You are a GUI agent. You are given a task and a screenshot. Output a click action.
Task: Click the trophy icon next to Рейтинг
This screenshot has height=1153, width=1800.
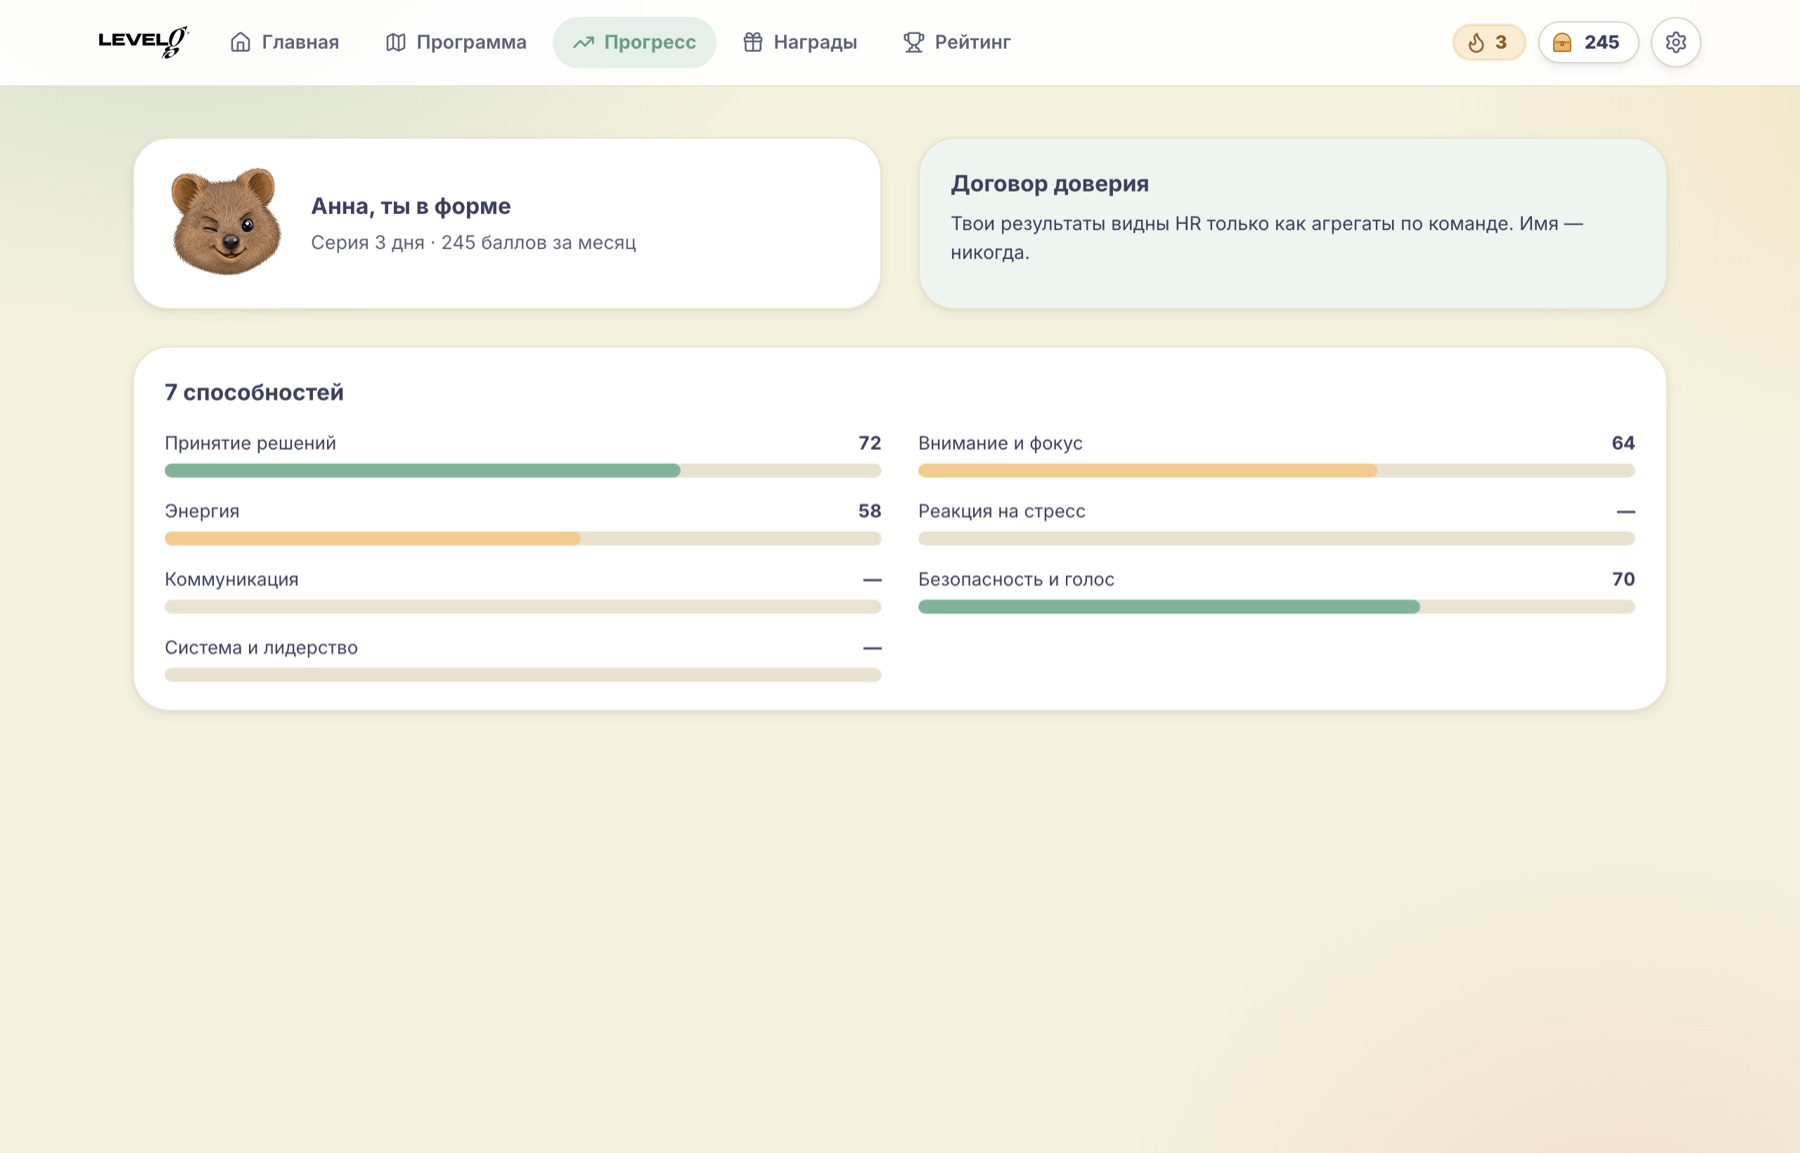click(913, 42)
